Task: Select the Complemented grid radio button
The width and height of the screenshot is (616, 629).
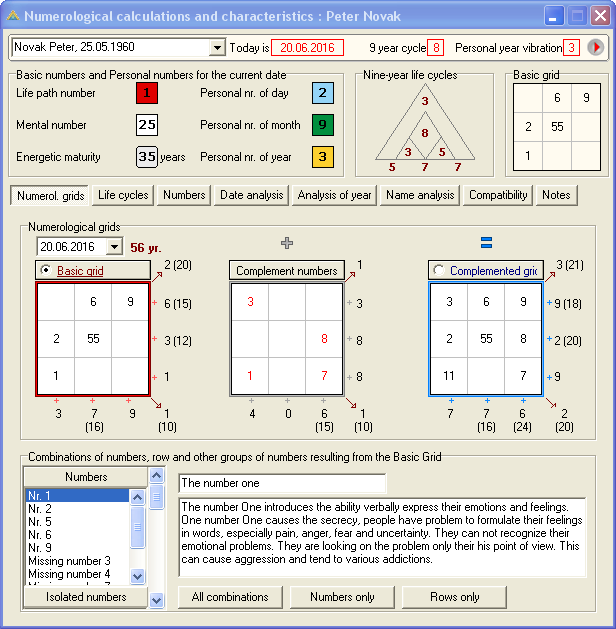Action: click(439, 271)
